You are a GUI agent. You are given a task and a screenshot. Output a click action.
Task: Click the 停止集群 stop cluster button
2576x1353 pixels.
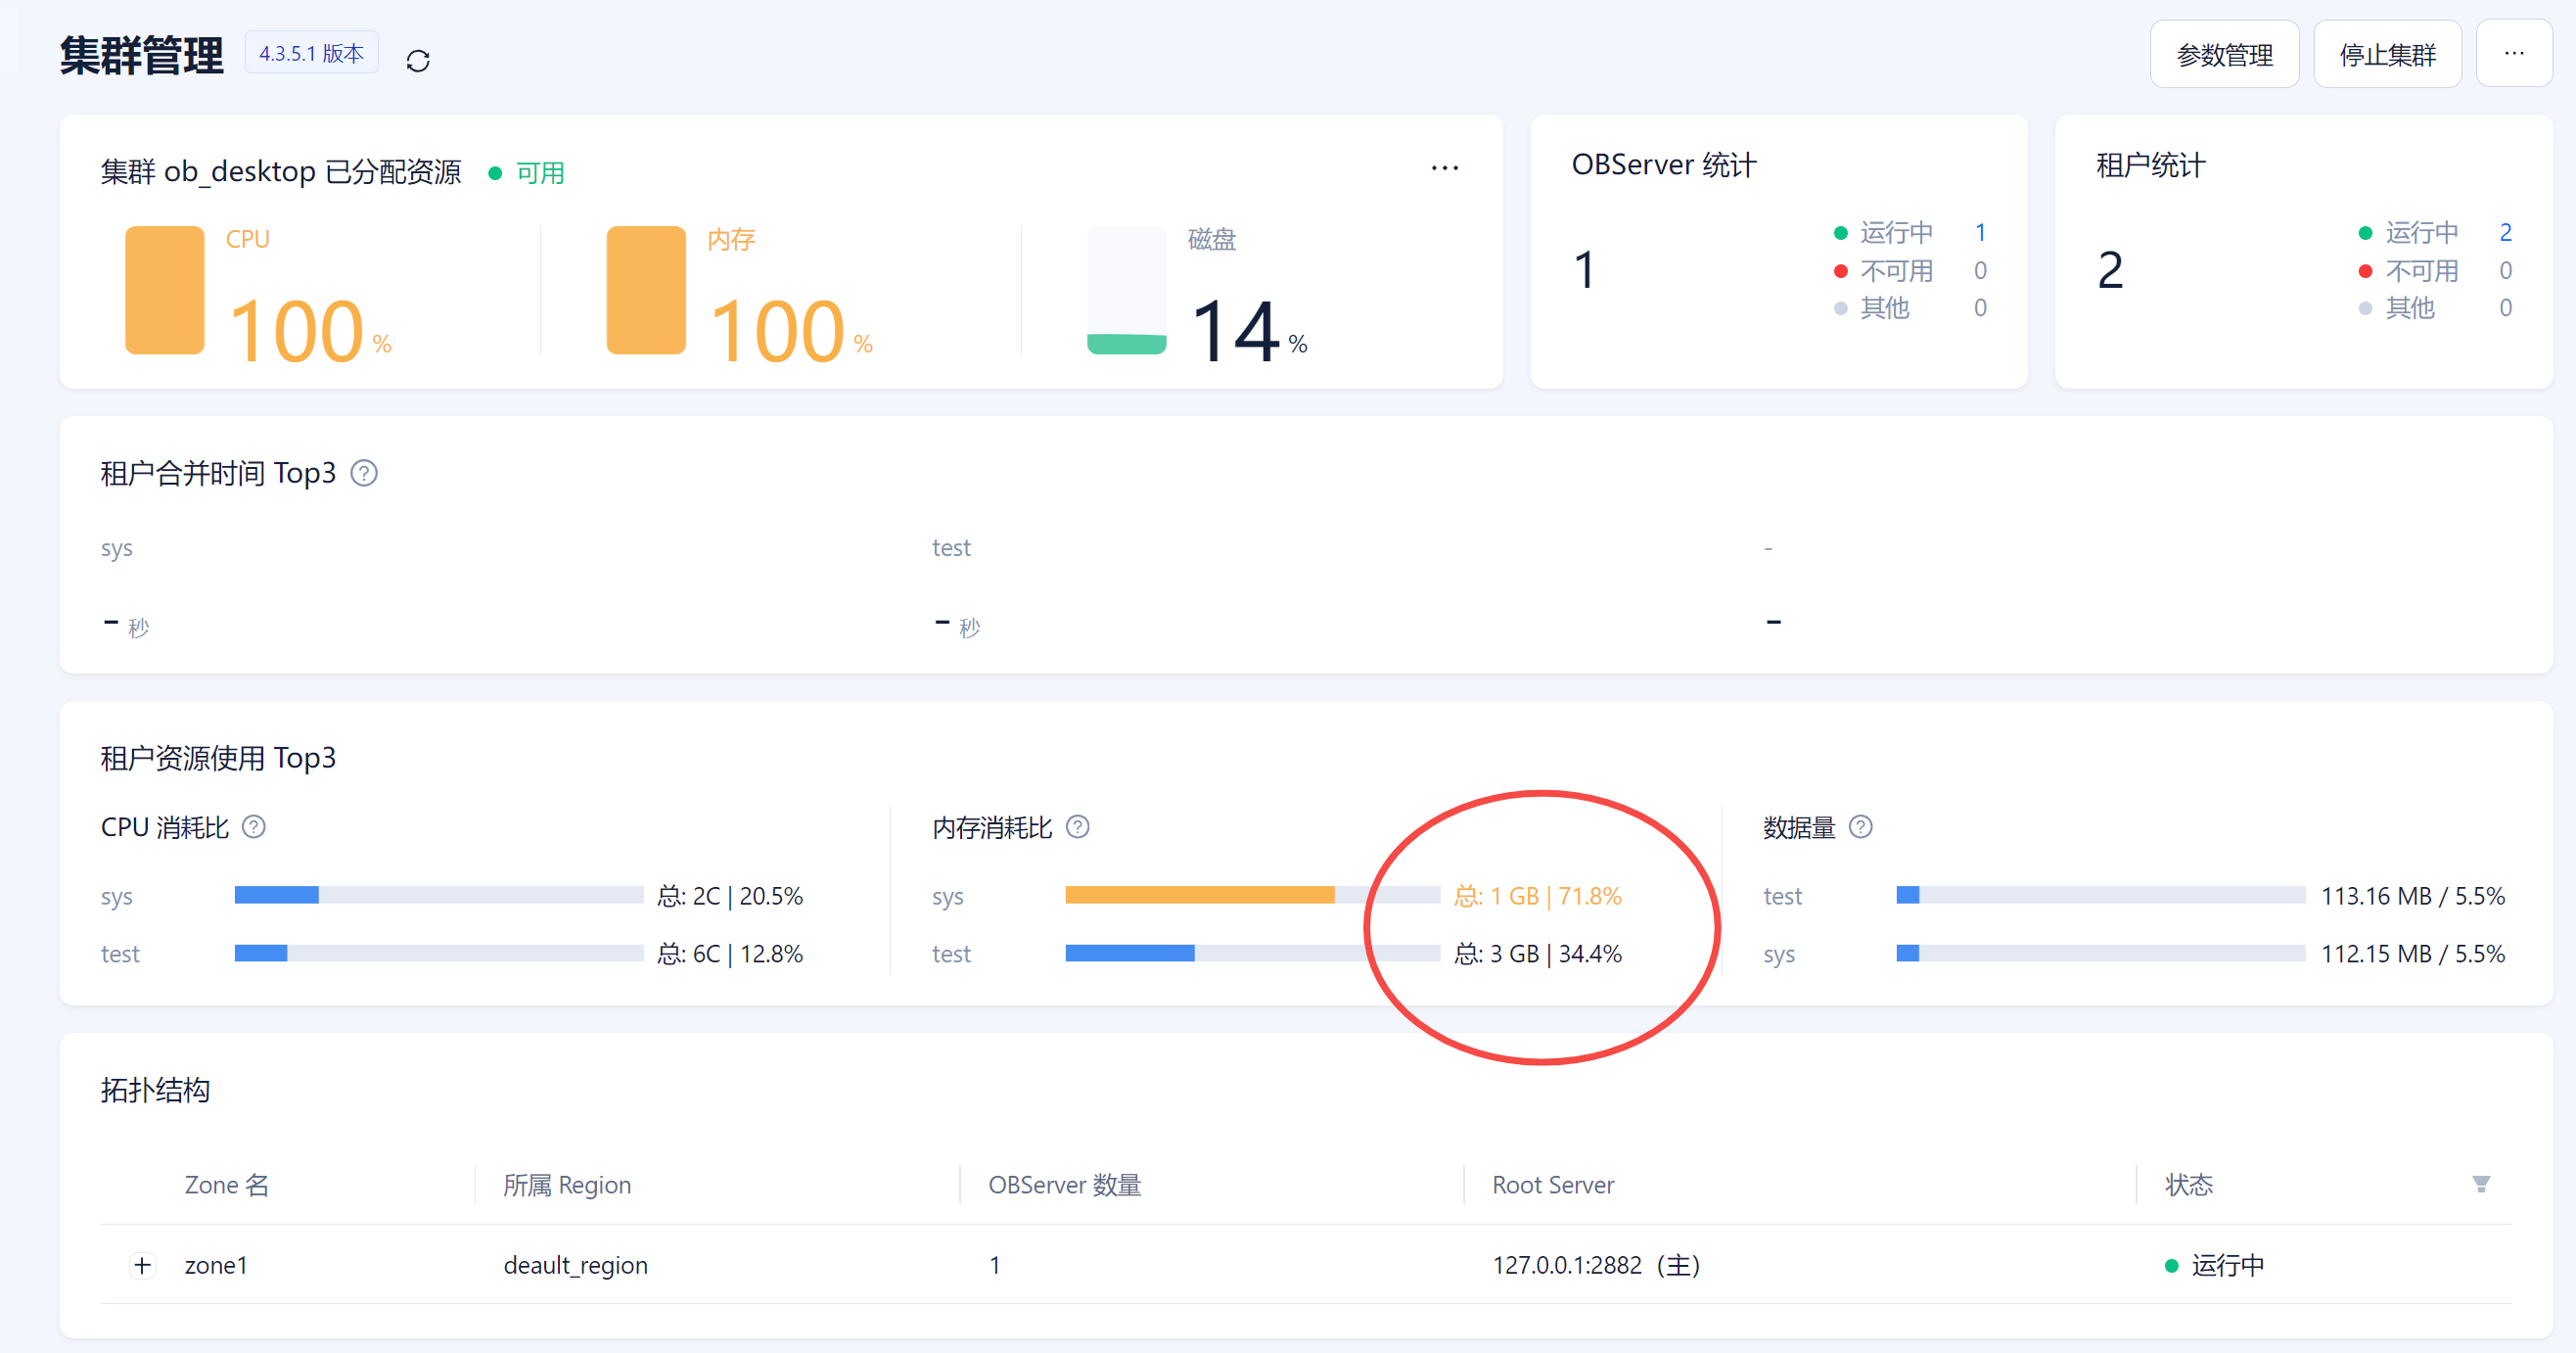click(2387, 55)
